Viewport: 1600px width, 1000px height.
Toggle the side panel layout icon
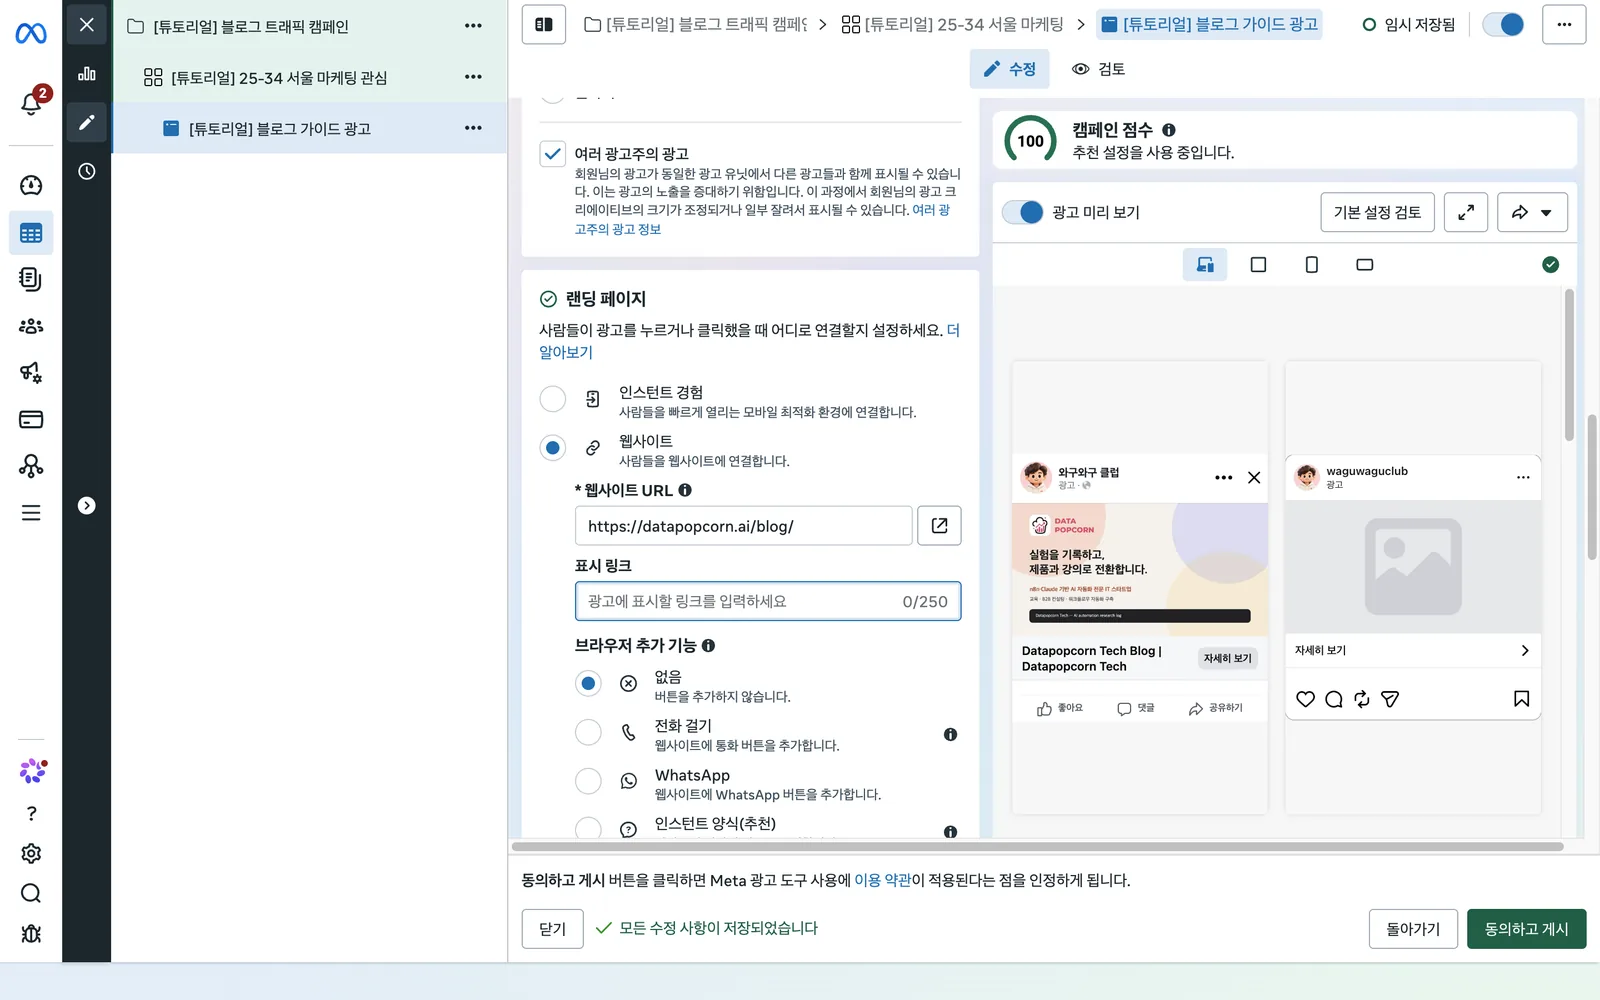pyautogui.click(x=544, y=24)
